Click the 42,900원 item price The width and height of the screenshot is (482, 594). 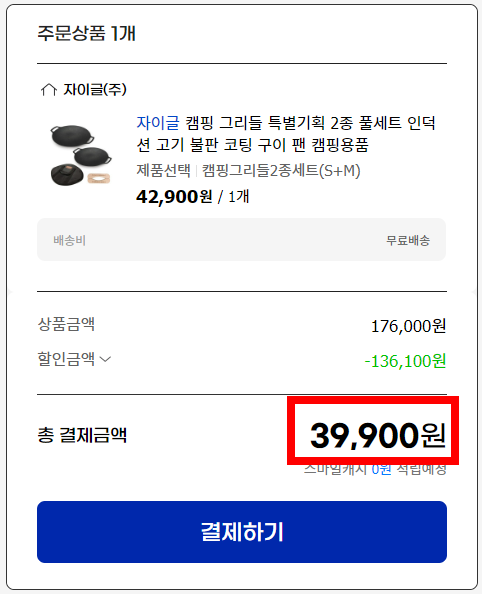tap(174, 197)
